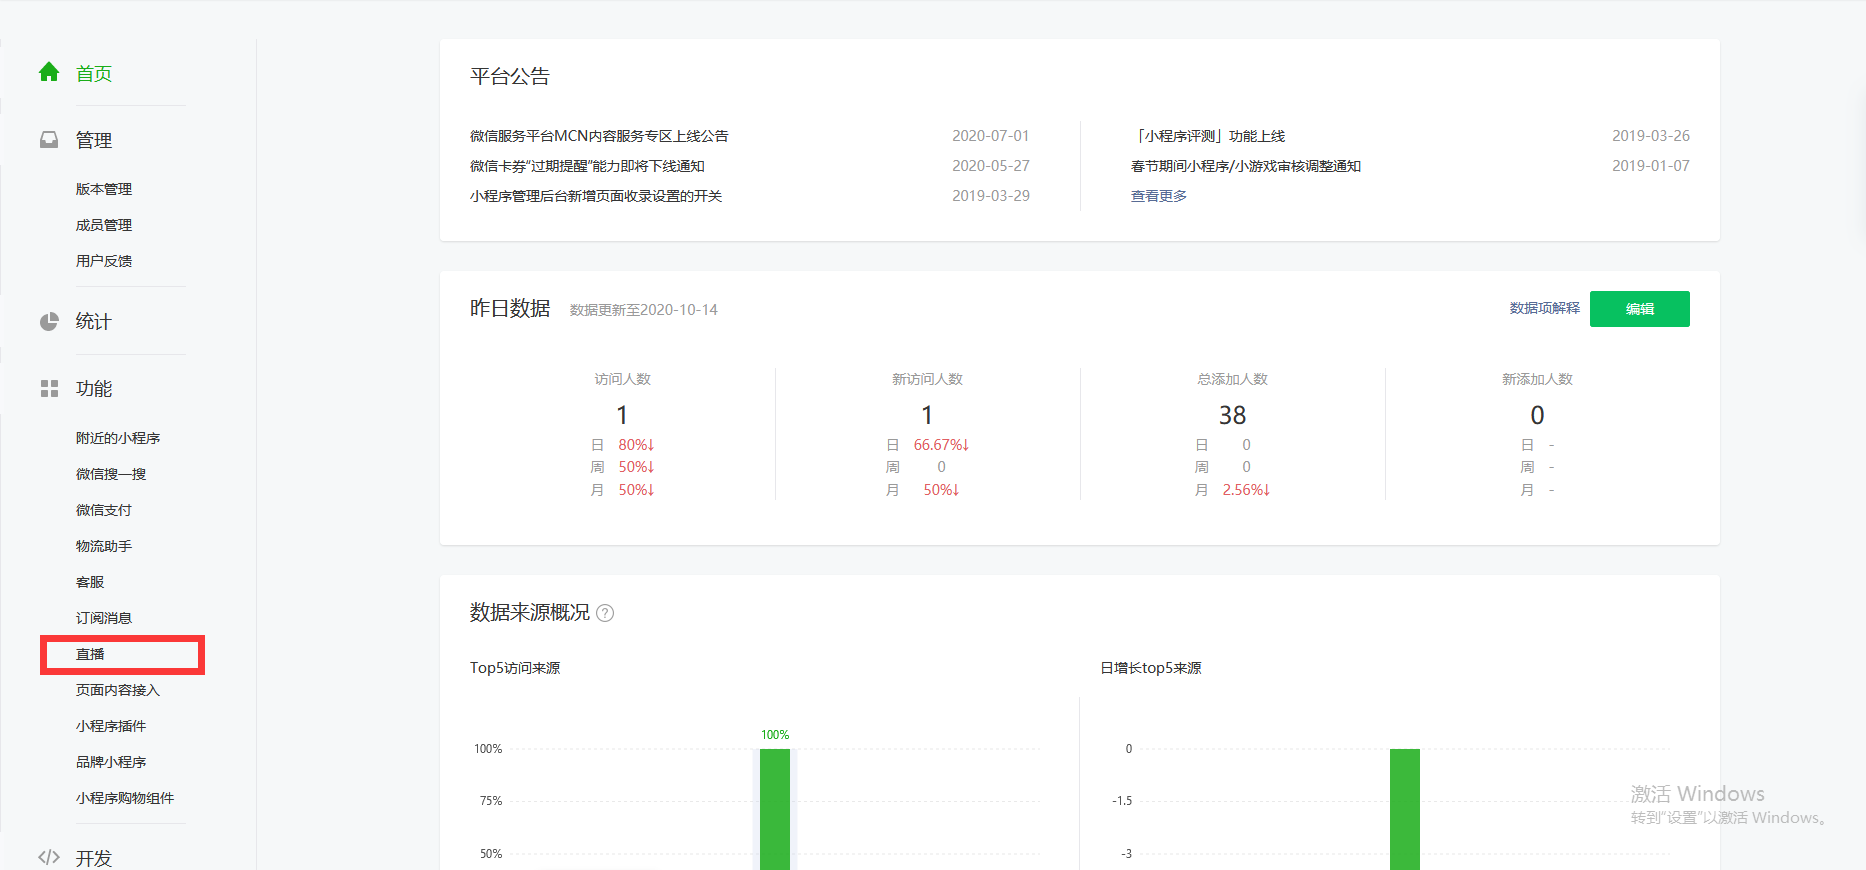The image size is (1866, 870).
Task: Click the Top5访问来源 chart title
Action: (x=515, y=668)
